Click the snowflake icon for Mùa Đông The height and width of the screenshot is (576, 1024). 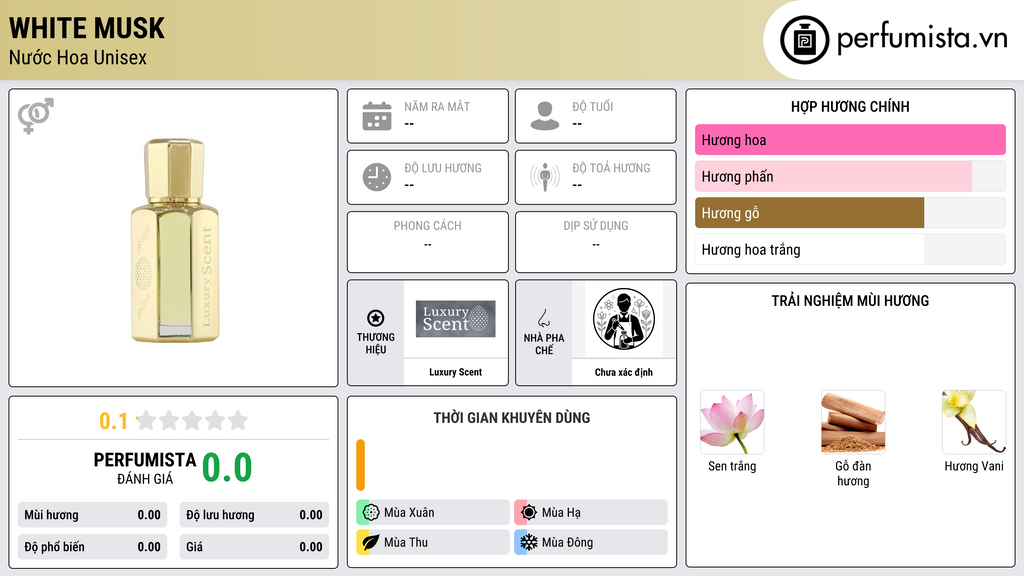(529, 542)
